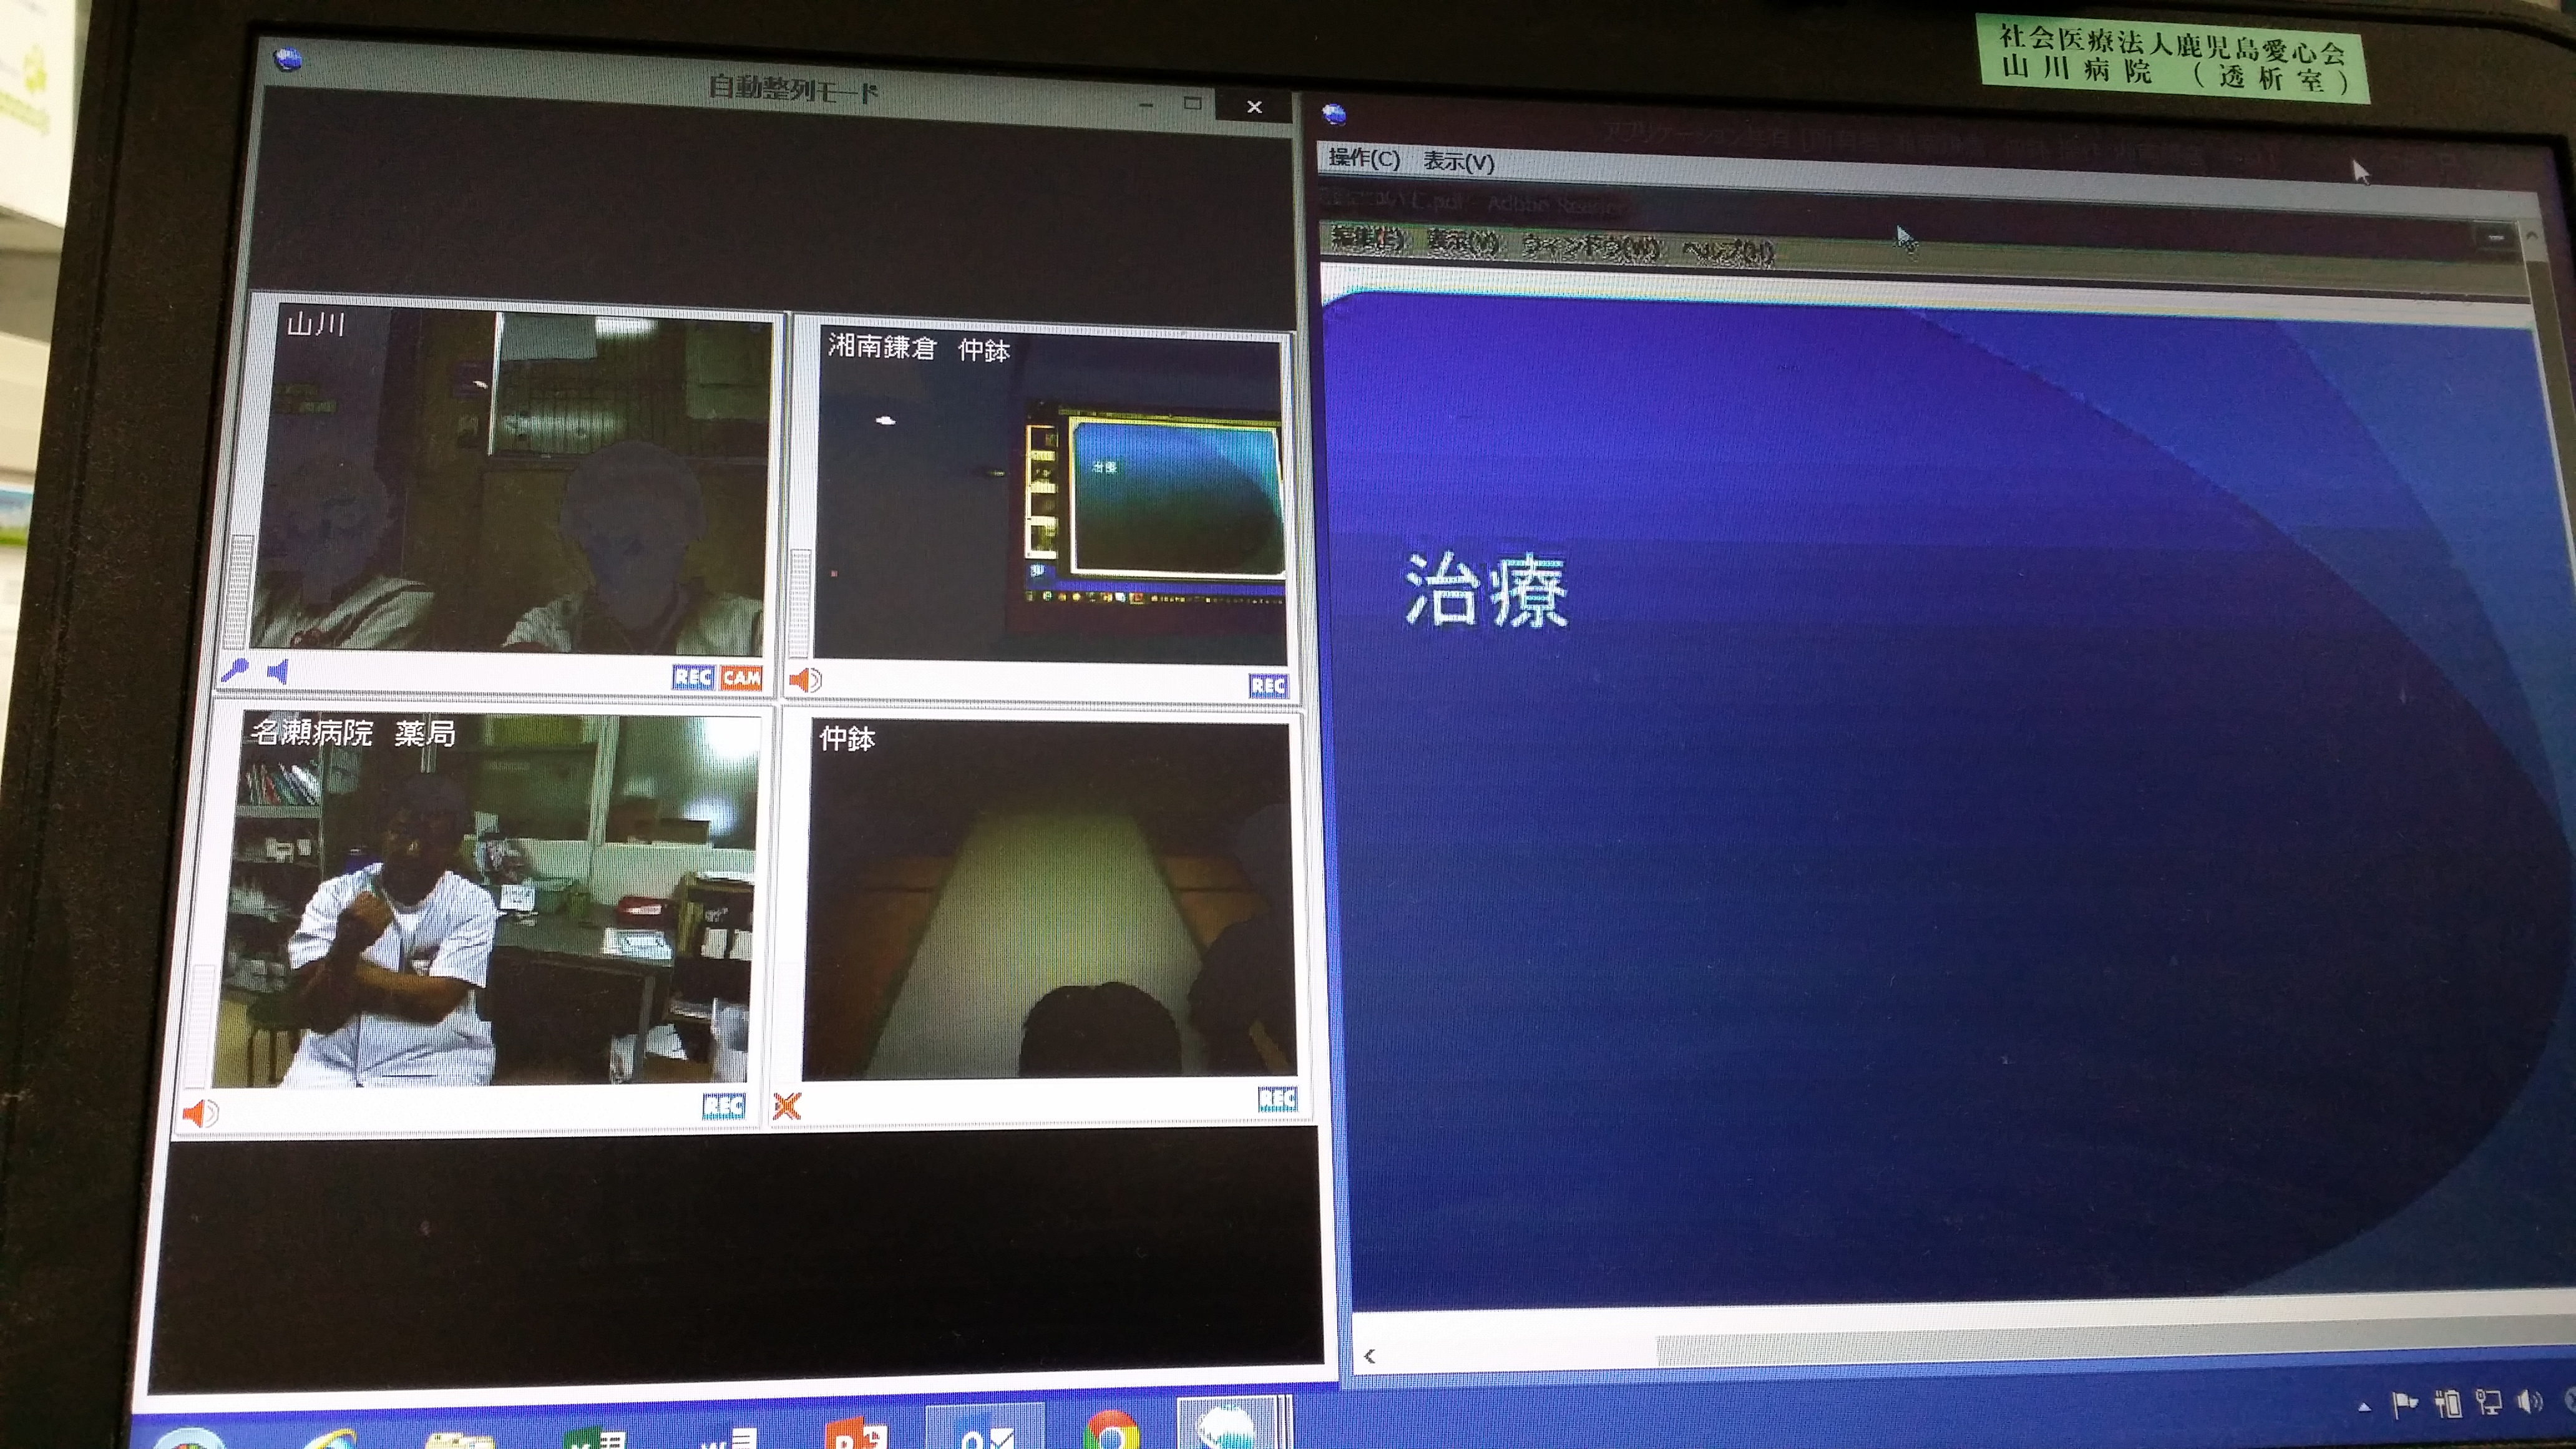Click the globe icon of the sharing window

coord(1334,115)
